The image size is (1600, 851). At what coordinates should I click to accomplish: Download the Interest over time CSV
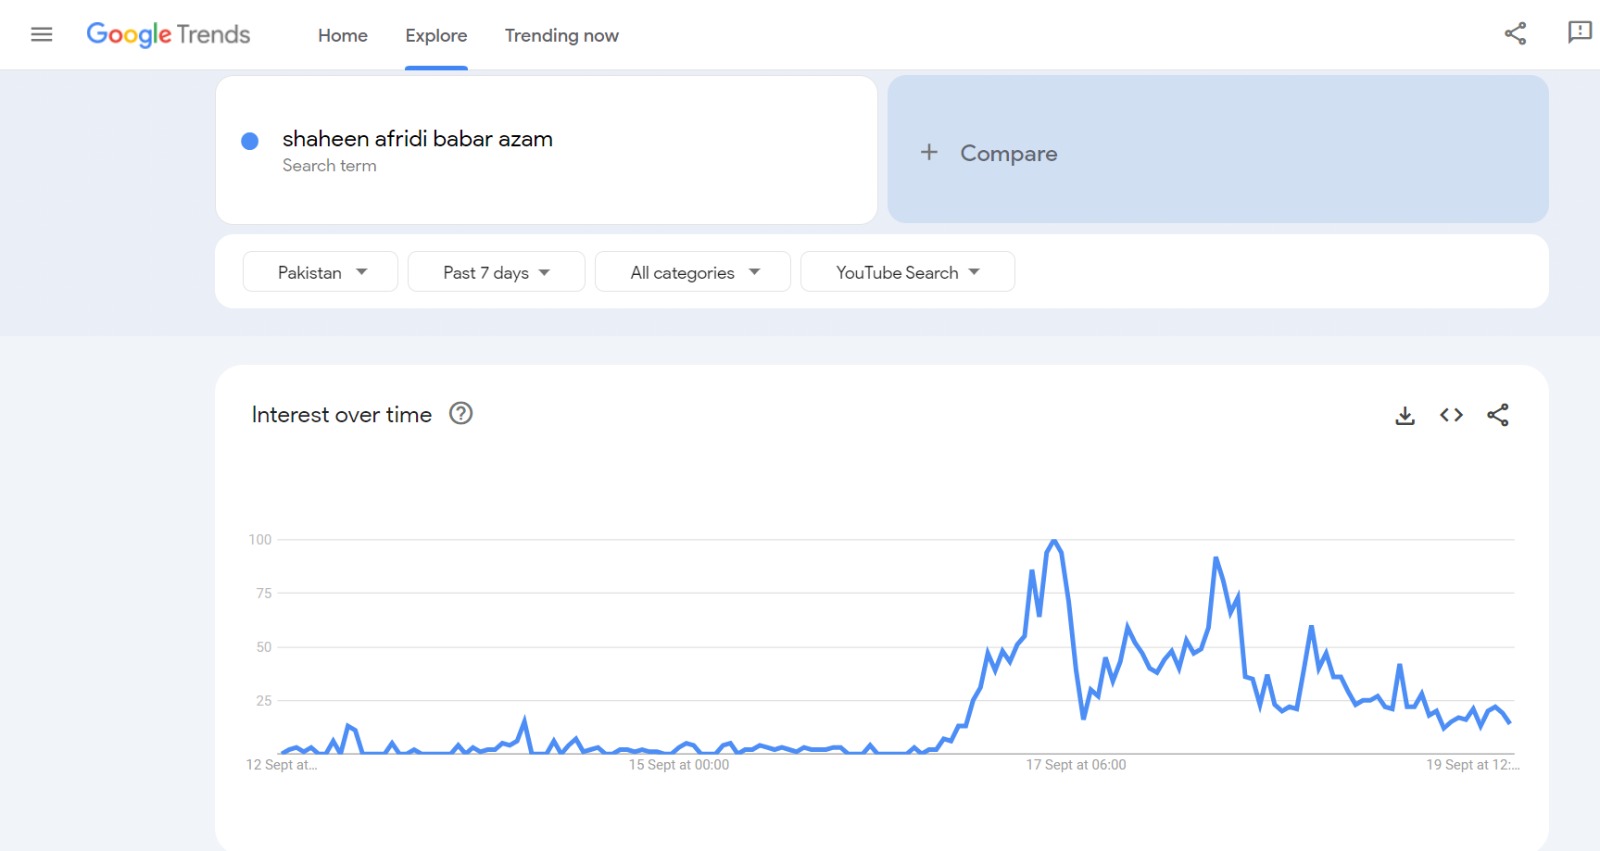(1405, 415)
